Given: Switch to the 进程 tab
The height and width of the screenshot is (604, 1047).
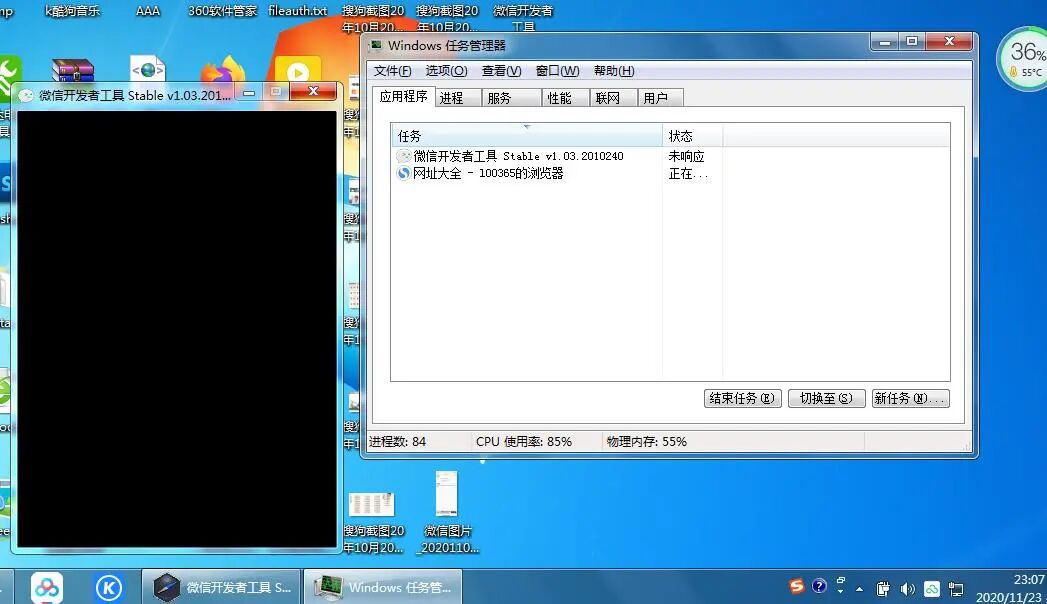Looking at the screenshot, I should point(458,98).
